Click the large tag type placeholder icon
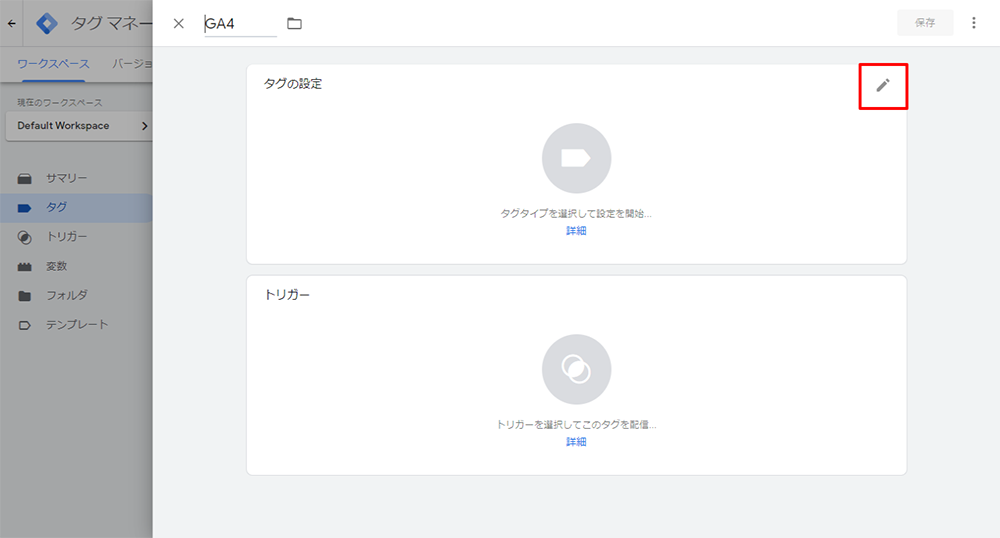 pos(576,158)
